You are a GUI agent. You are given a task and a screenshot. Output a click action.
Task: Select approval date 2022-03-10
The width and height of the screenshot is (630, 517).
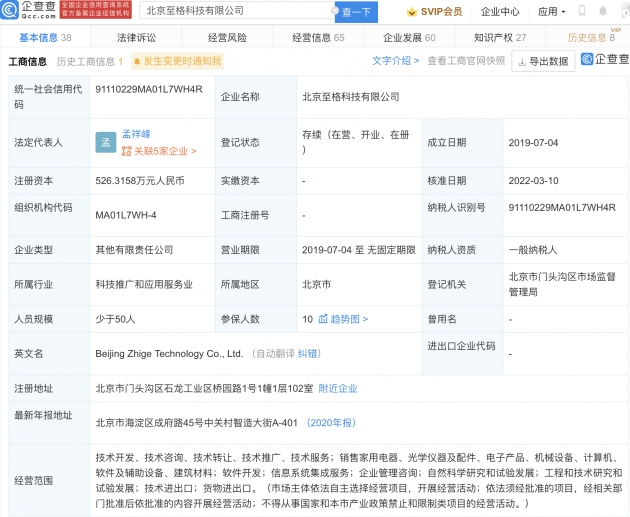click(x=533, y=181)
